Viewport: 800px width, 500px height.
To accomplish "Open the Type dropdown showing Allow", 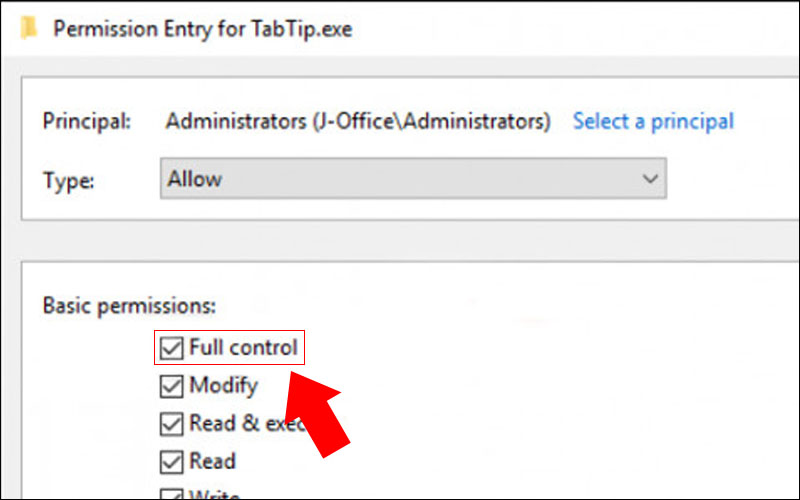I will coord(413,179).
